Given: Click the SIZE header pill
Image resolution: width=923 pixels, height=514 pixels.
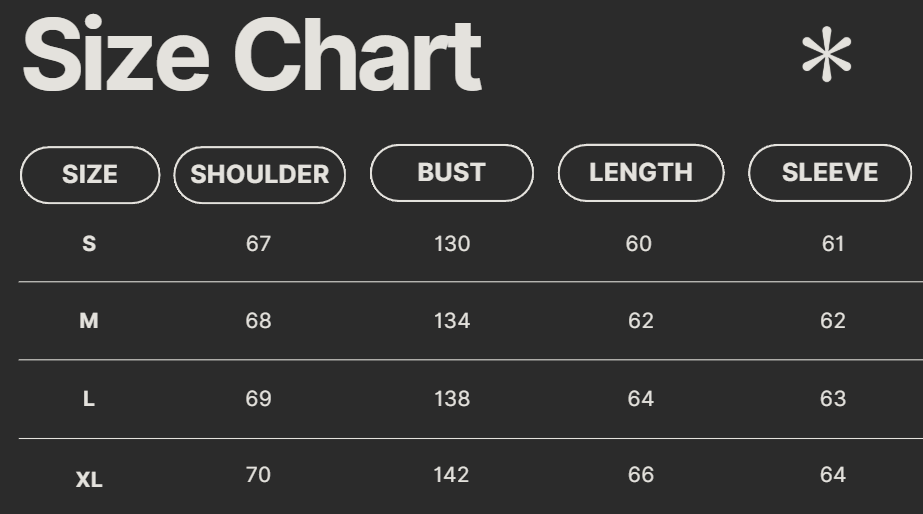Looking at the screenshot, I should 90,175.
